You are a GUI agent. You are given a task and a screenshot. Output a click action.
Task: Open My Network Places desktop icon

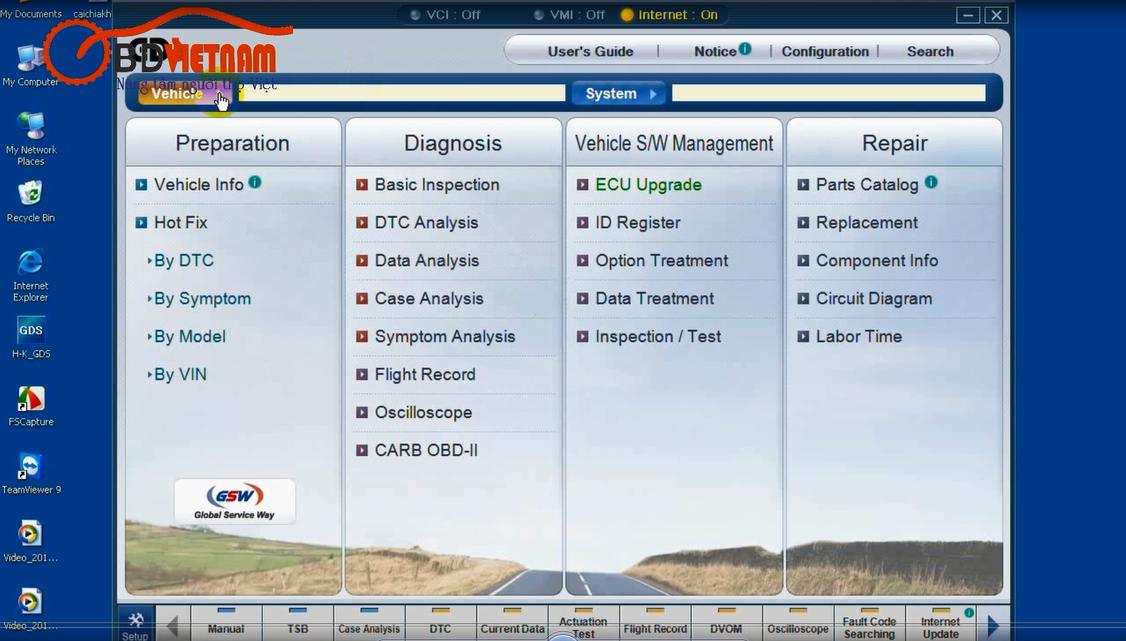pos(31,139)
